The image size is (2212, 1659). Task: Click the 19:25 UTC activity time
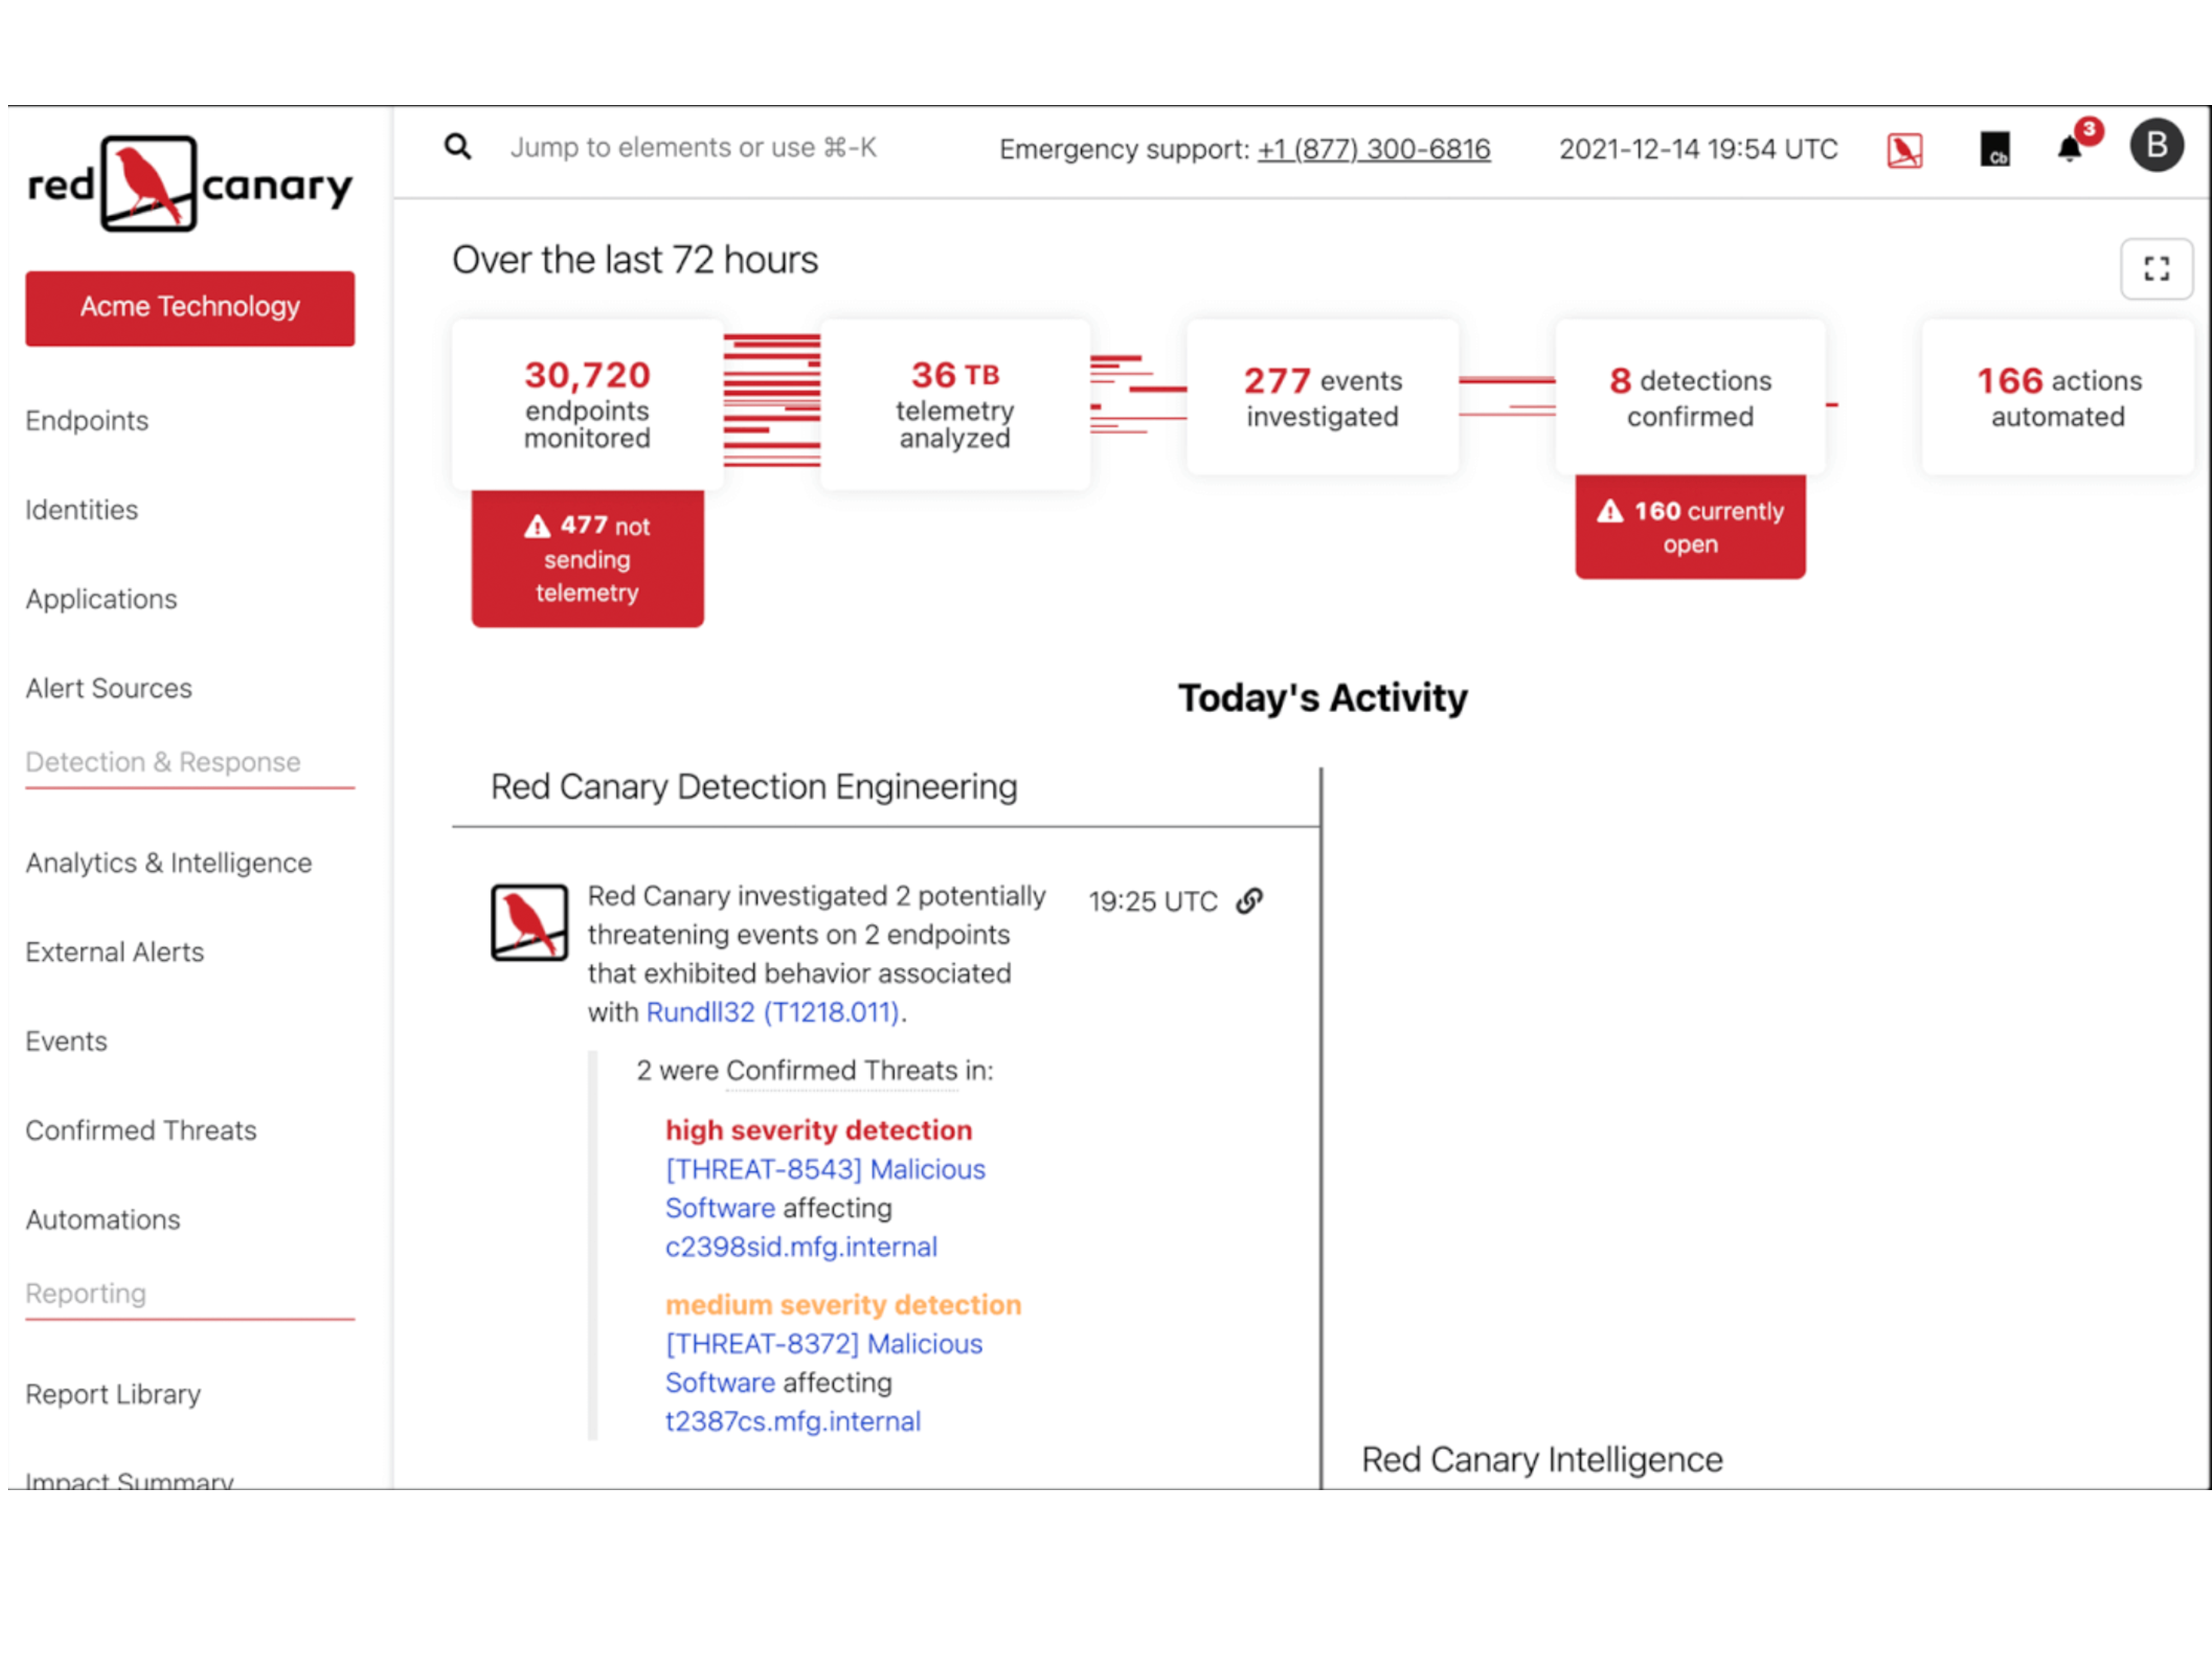click(1152, 902)
